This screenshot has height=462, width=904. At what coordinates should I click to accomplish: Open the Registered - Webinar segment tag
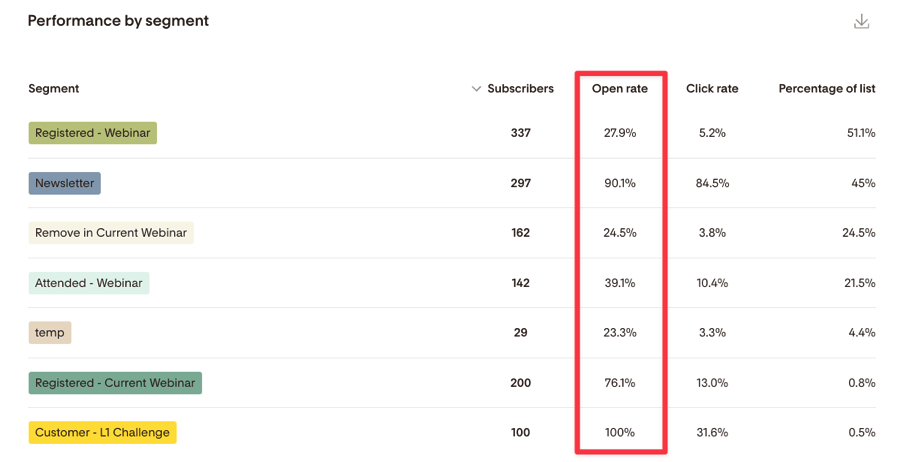coord(93,133)
